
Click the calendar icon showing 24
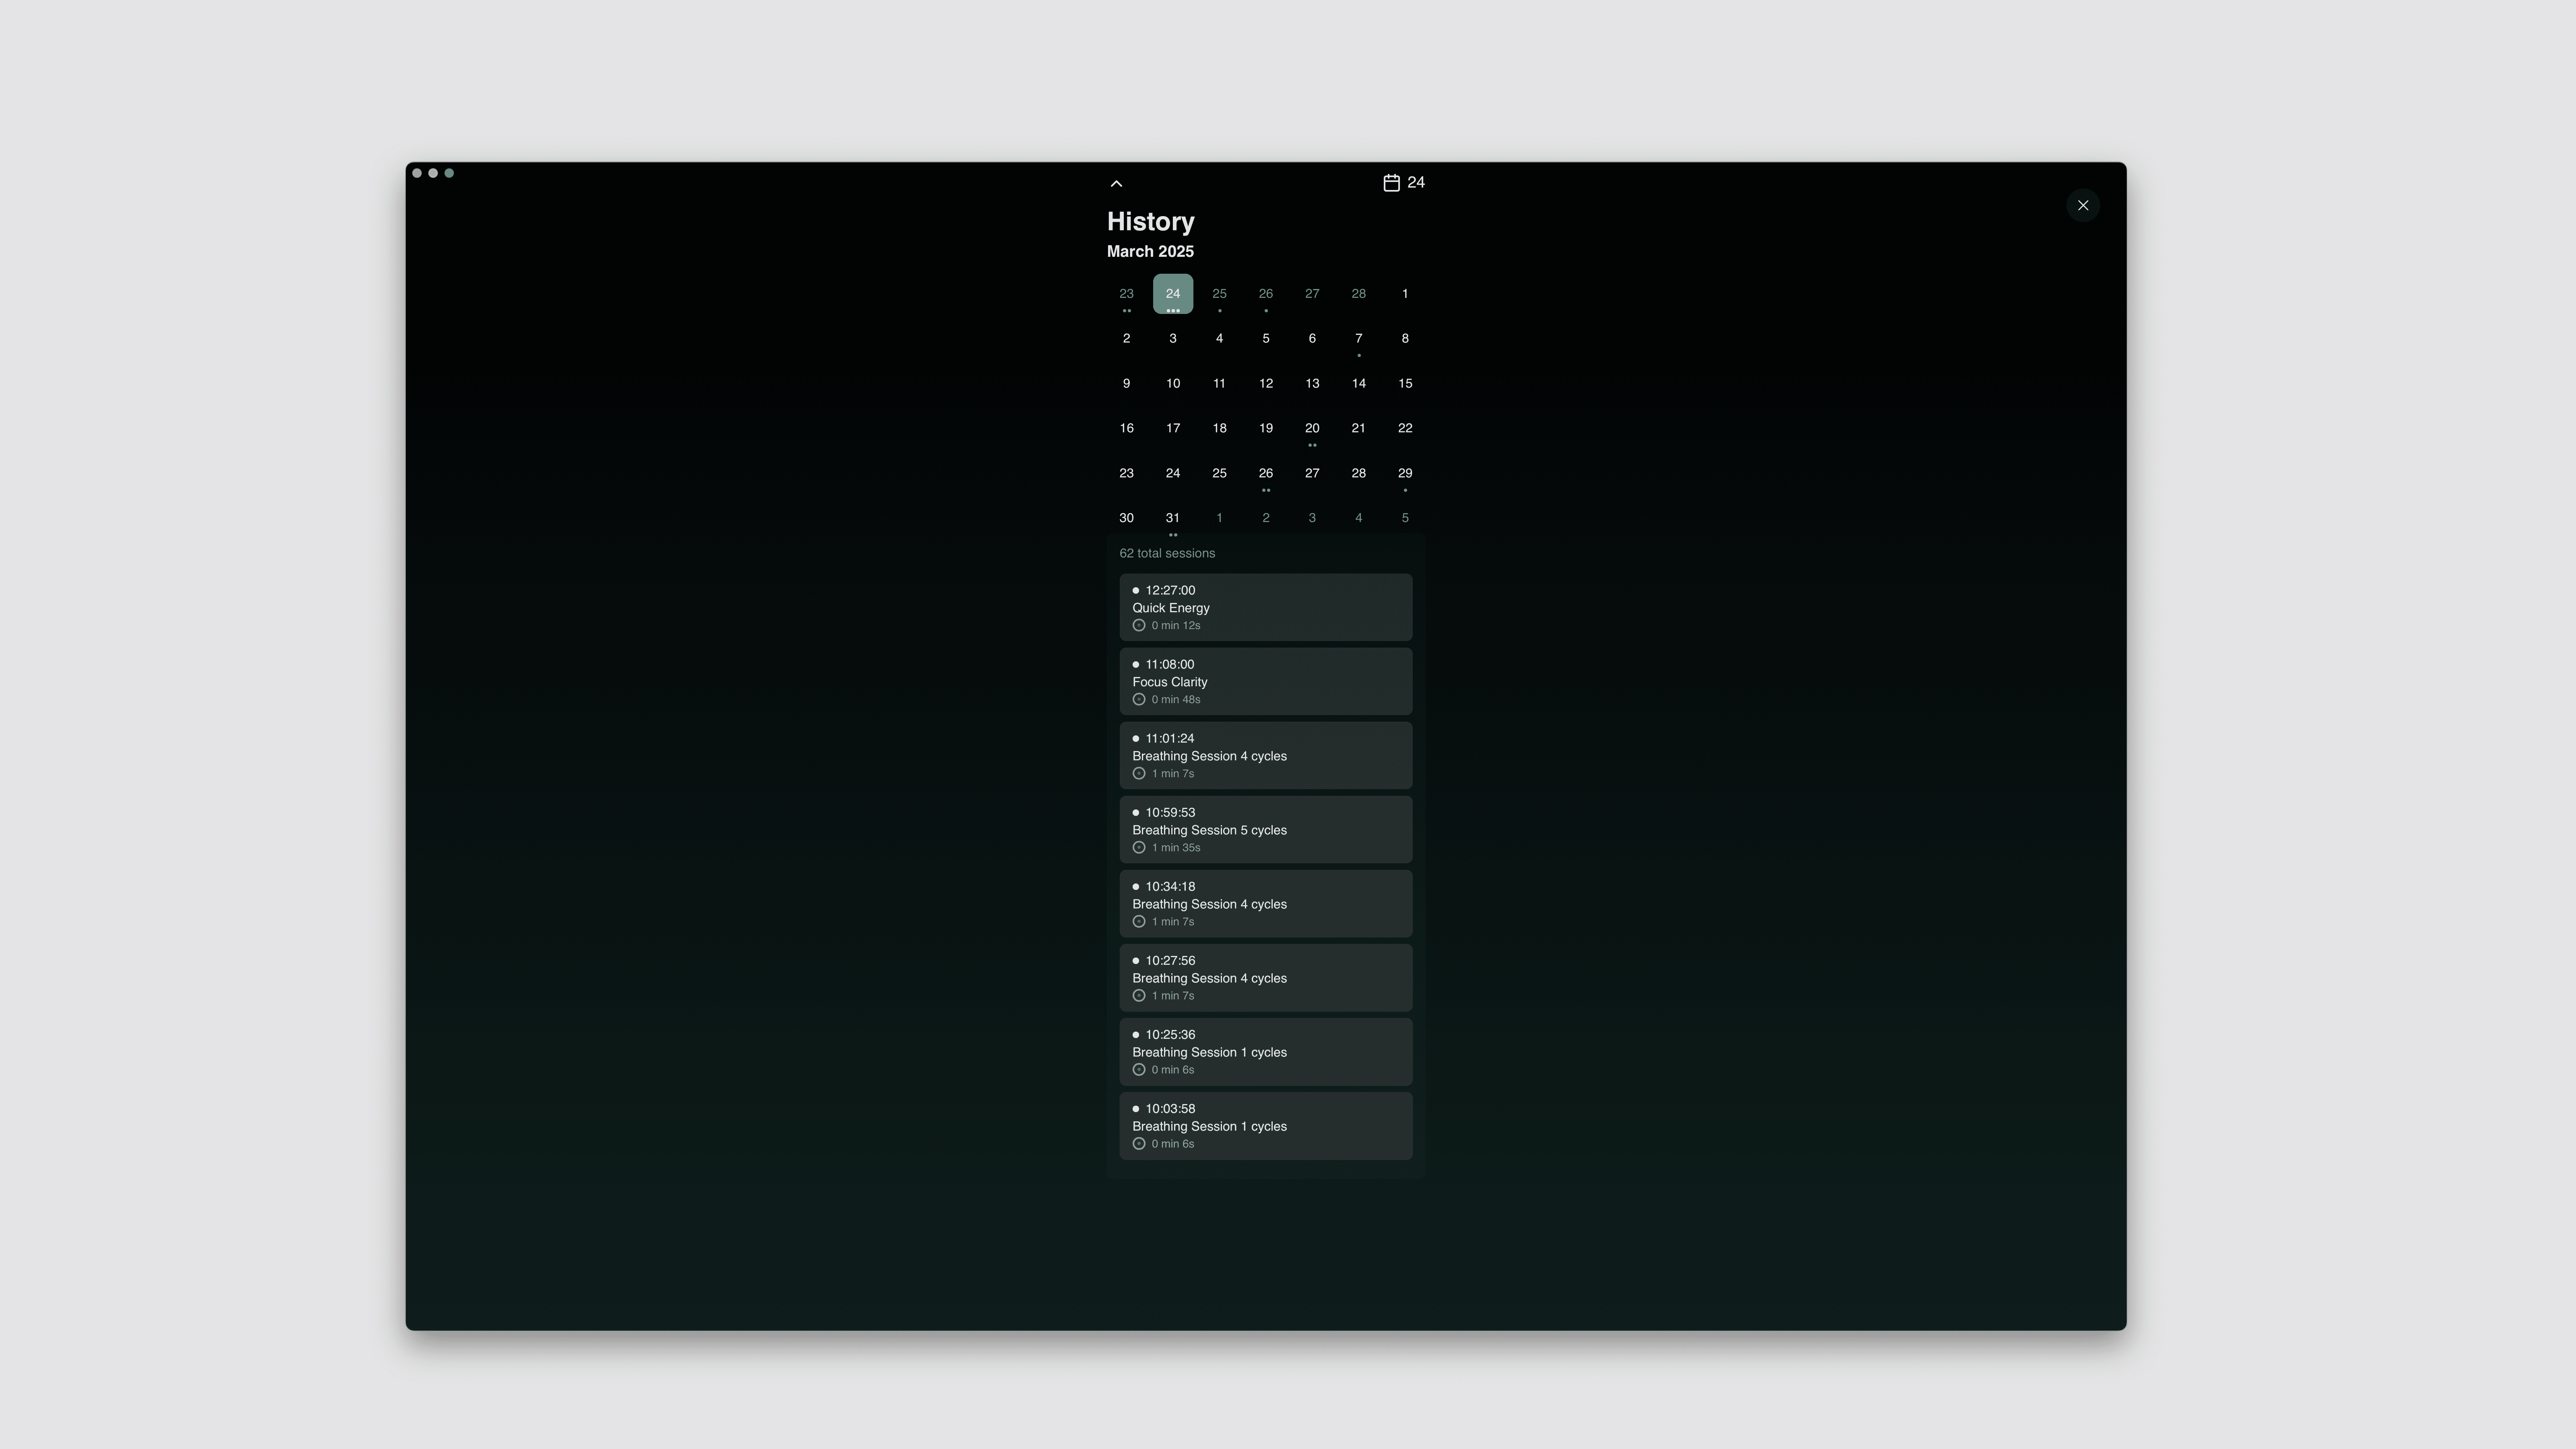1391,183
